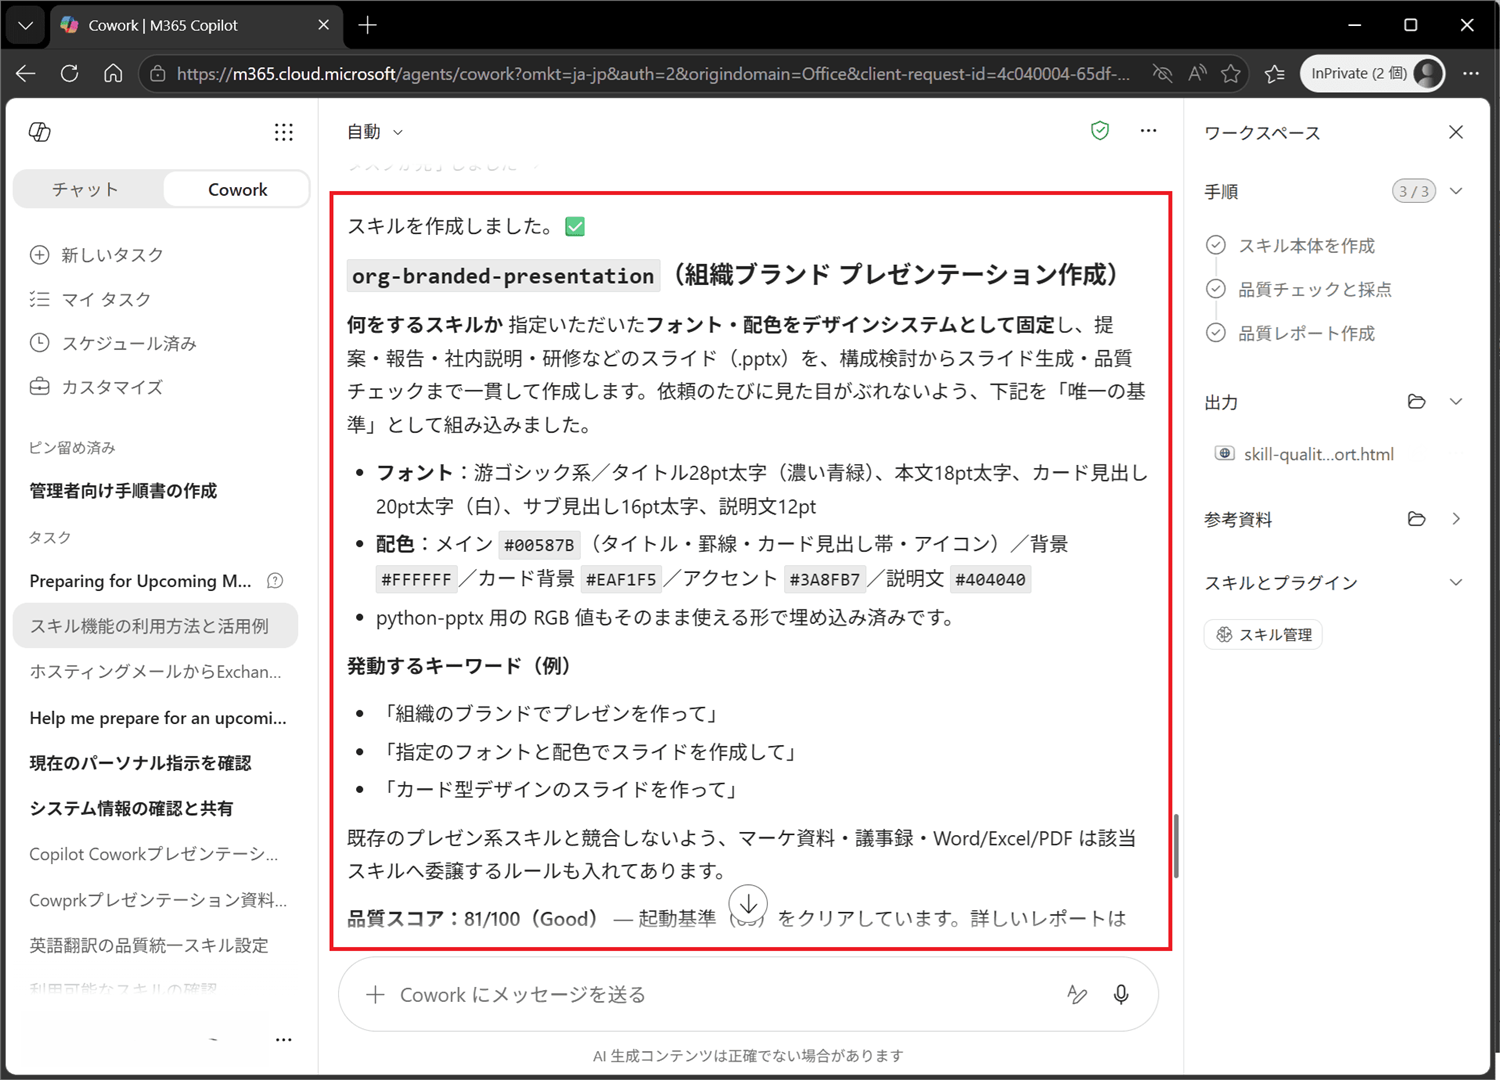Open browser settings and more menu
The image size is (1500, 1080).
1471,73
